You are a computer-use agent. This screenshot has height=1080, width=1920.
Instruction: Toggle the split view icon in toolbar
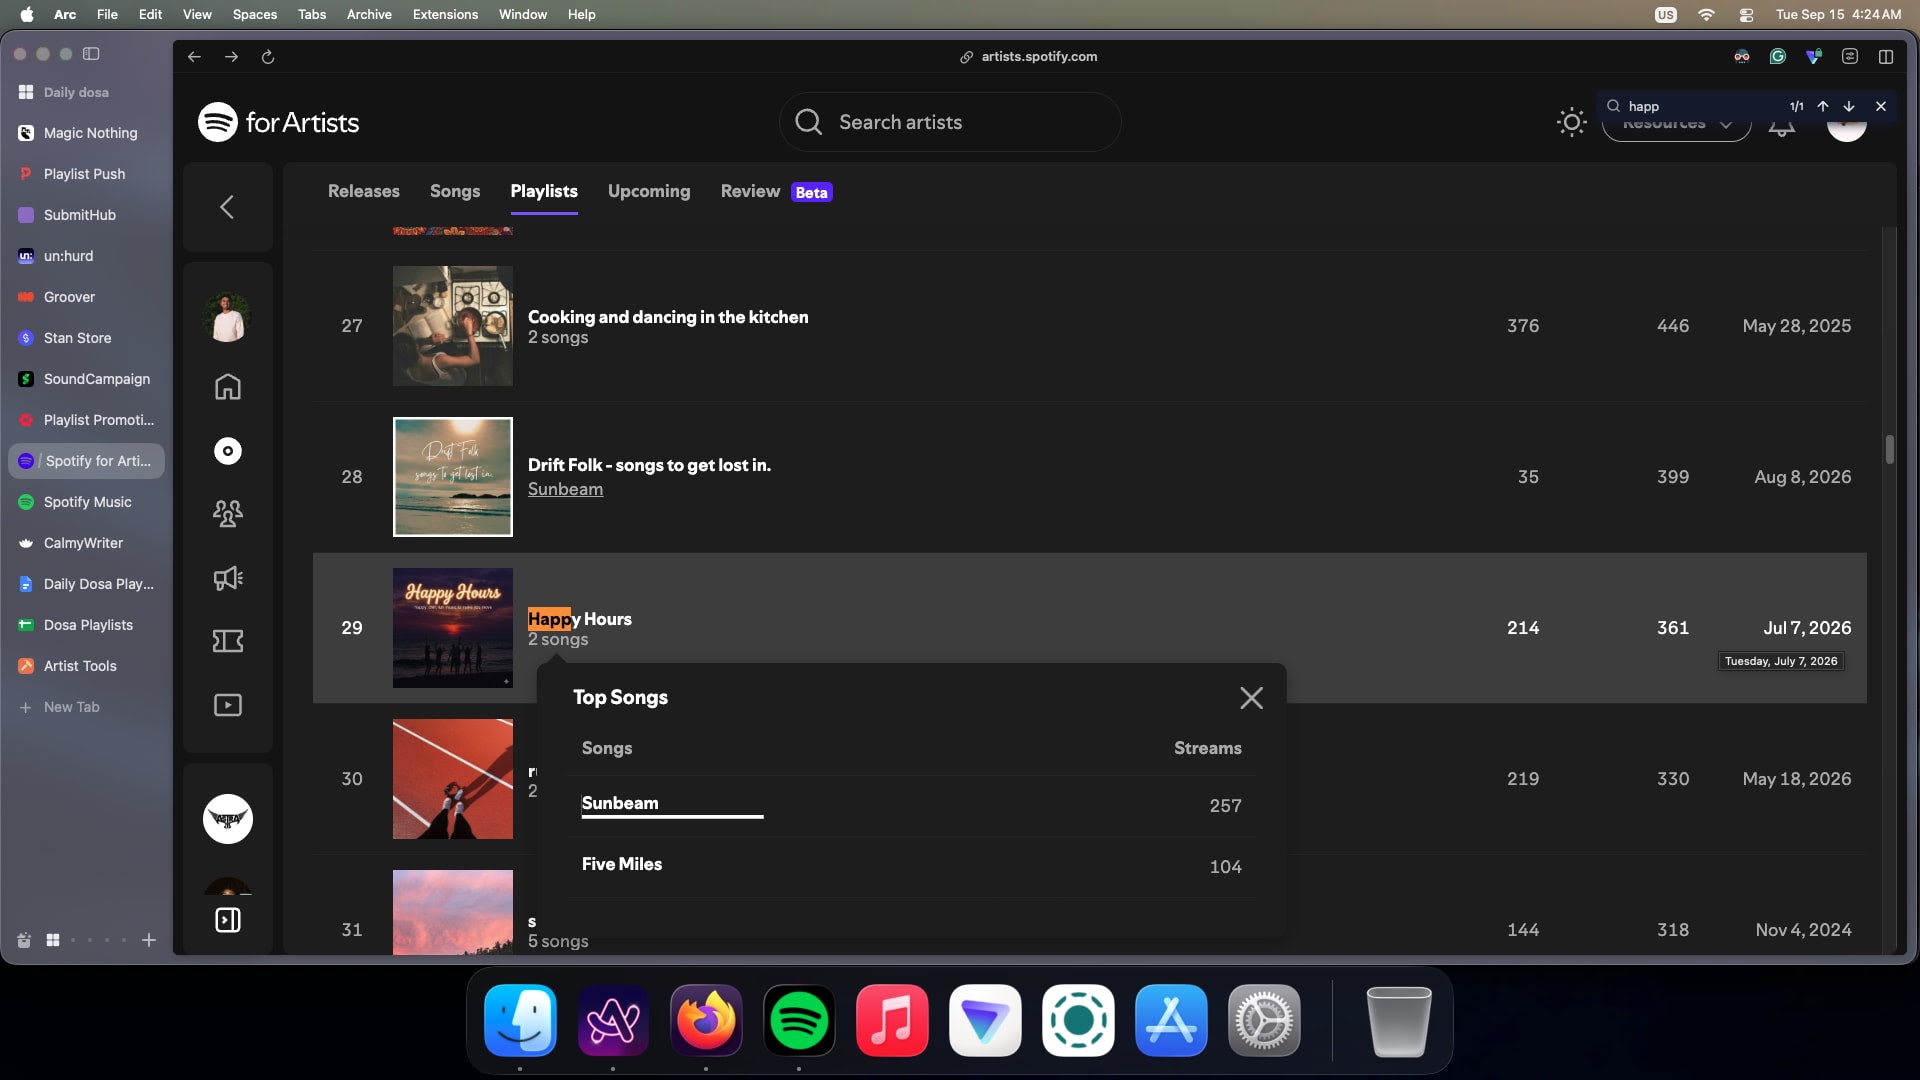click(x=1886, y=57)
